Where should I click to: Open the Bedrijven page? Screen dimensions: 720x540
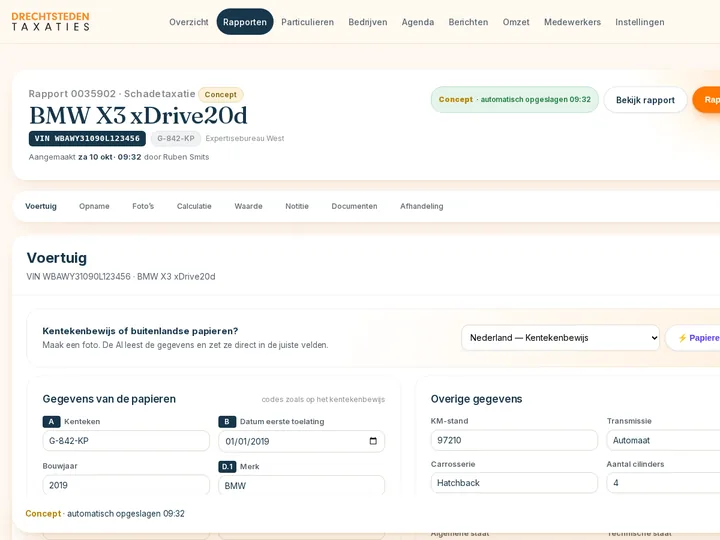click(x=367, y=22)
